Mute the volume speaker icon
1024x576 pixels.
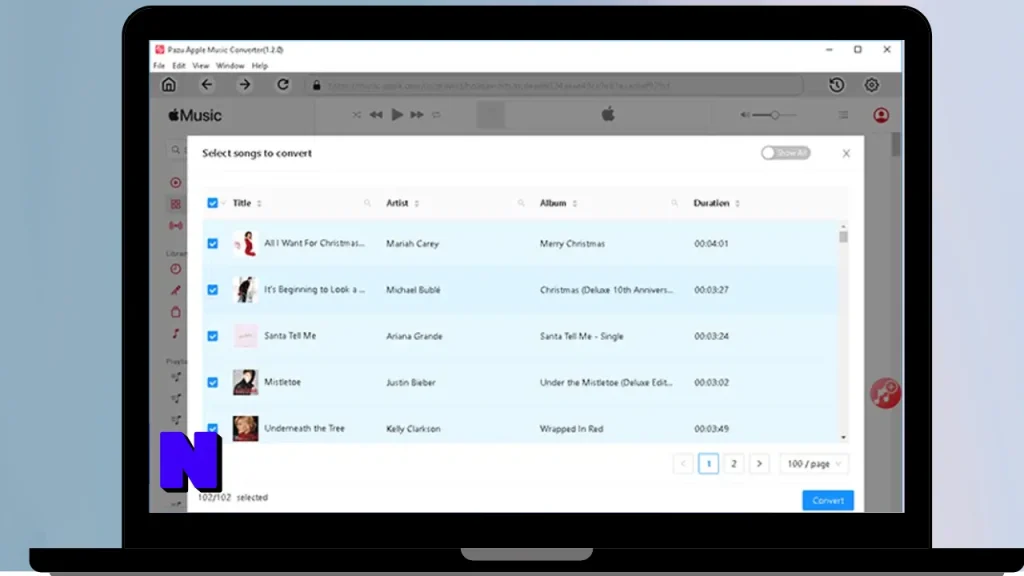[x=744, y=115]
